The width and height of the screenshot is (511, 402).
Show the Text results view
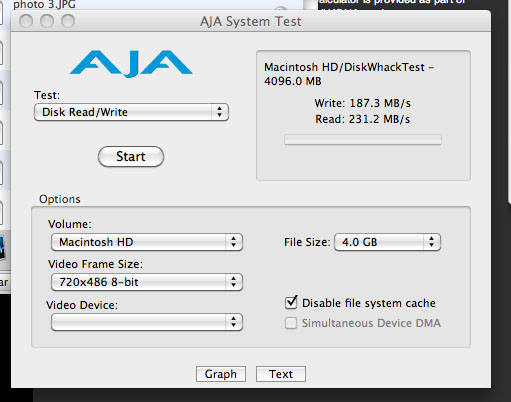[x=281, y=374]
